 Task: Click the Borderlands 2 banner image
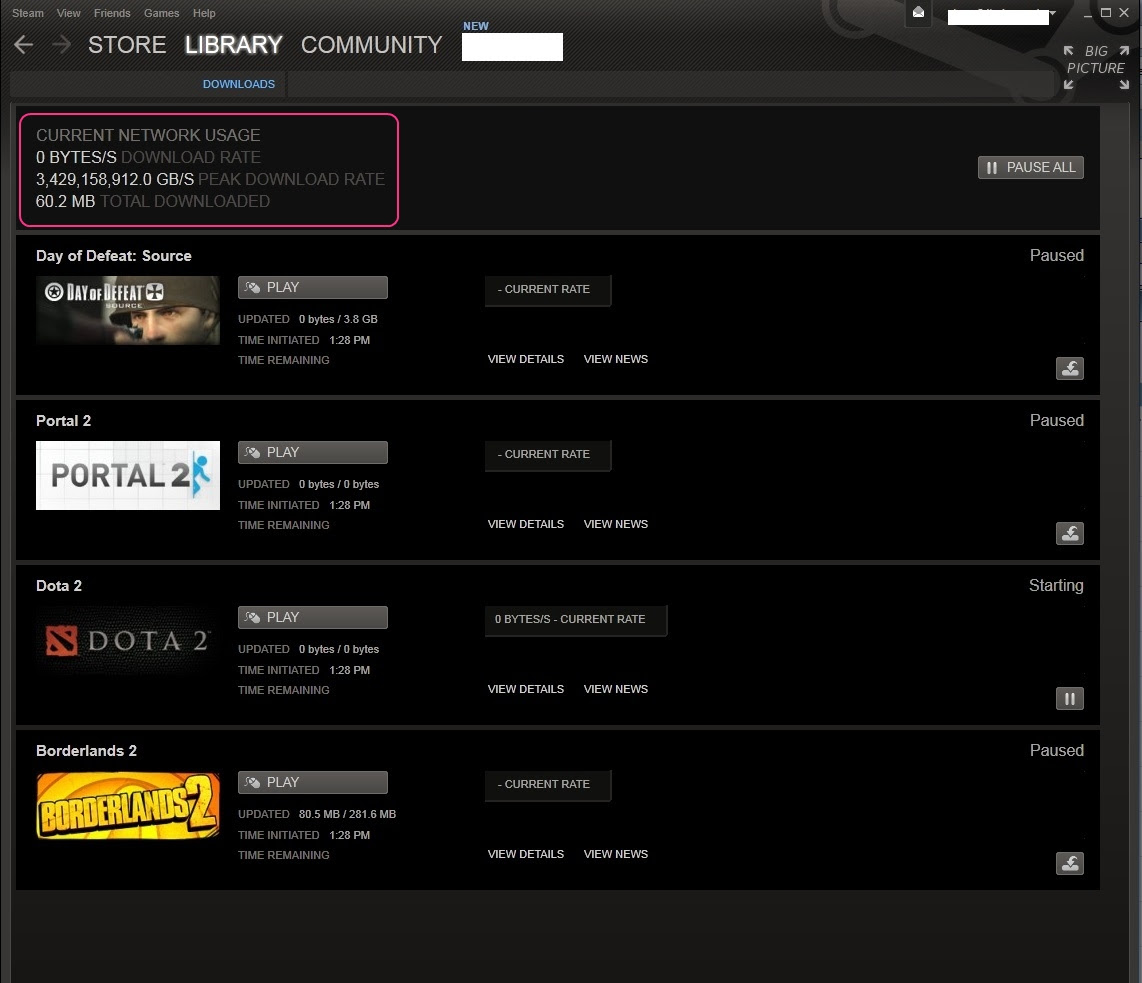(127, 805)
